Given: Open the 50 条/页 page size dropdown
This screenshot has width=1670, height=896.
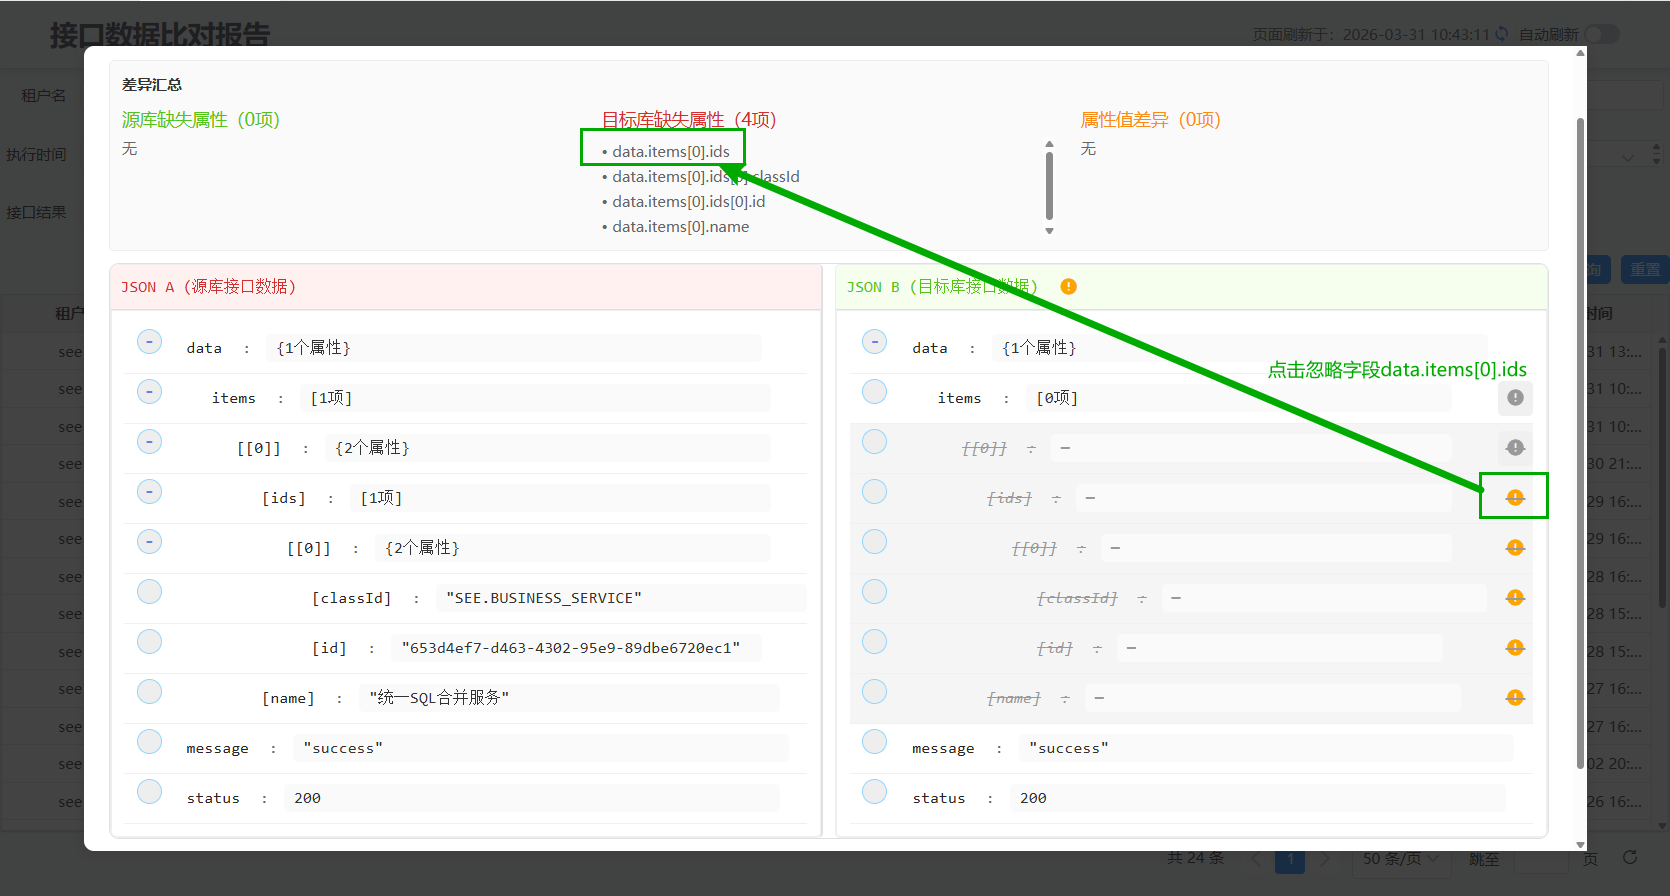Looking at the screenshot, I should (x=1400, y=859).
